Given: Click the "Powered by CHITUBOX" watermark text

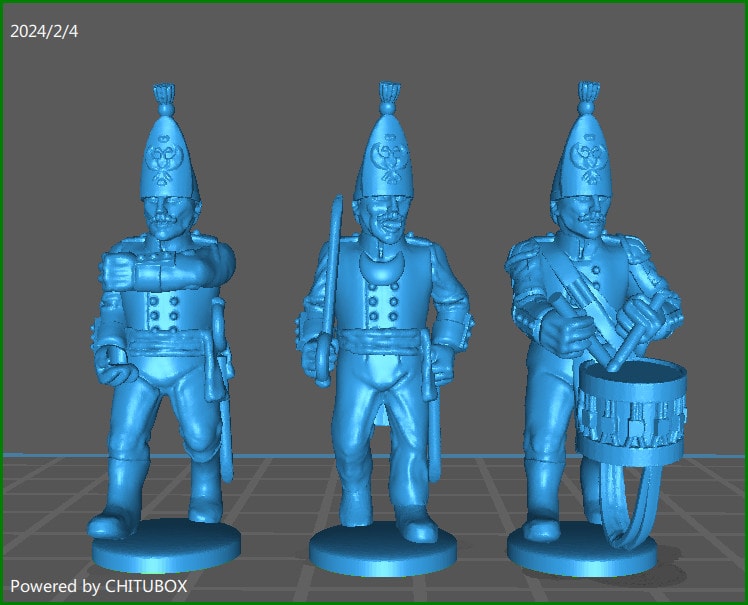Looking at the screenshot, I should 98,585.
